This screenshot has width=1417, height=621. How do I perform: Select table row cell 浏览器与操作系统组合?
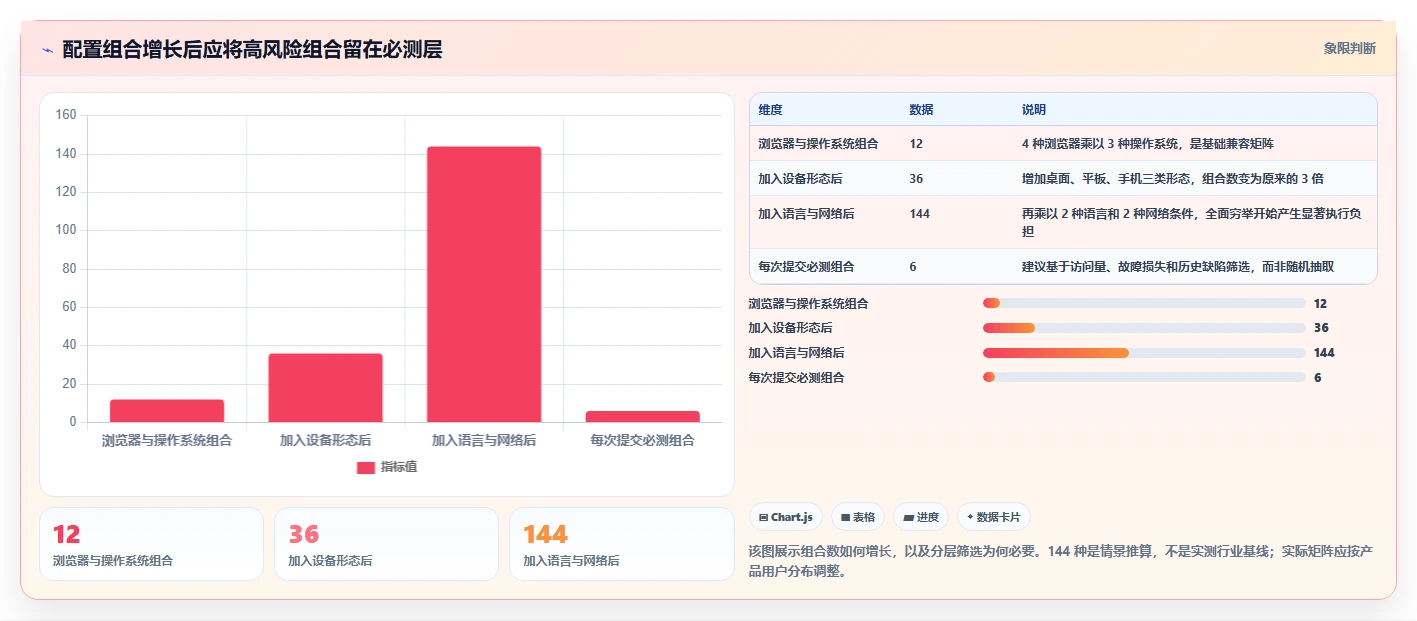coord(818,144)
